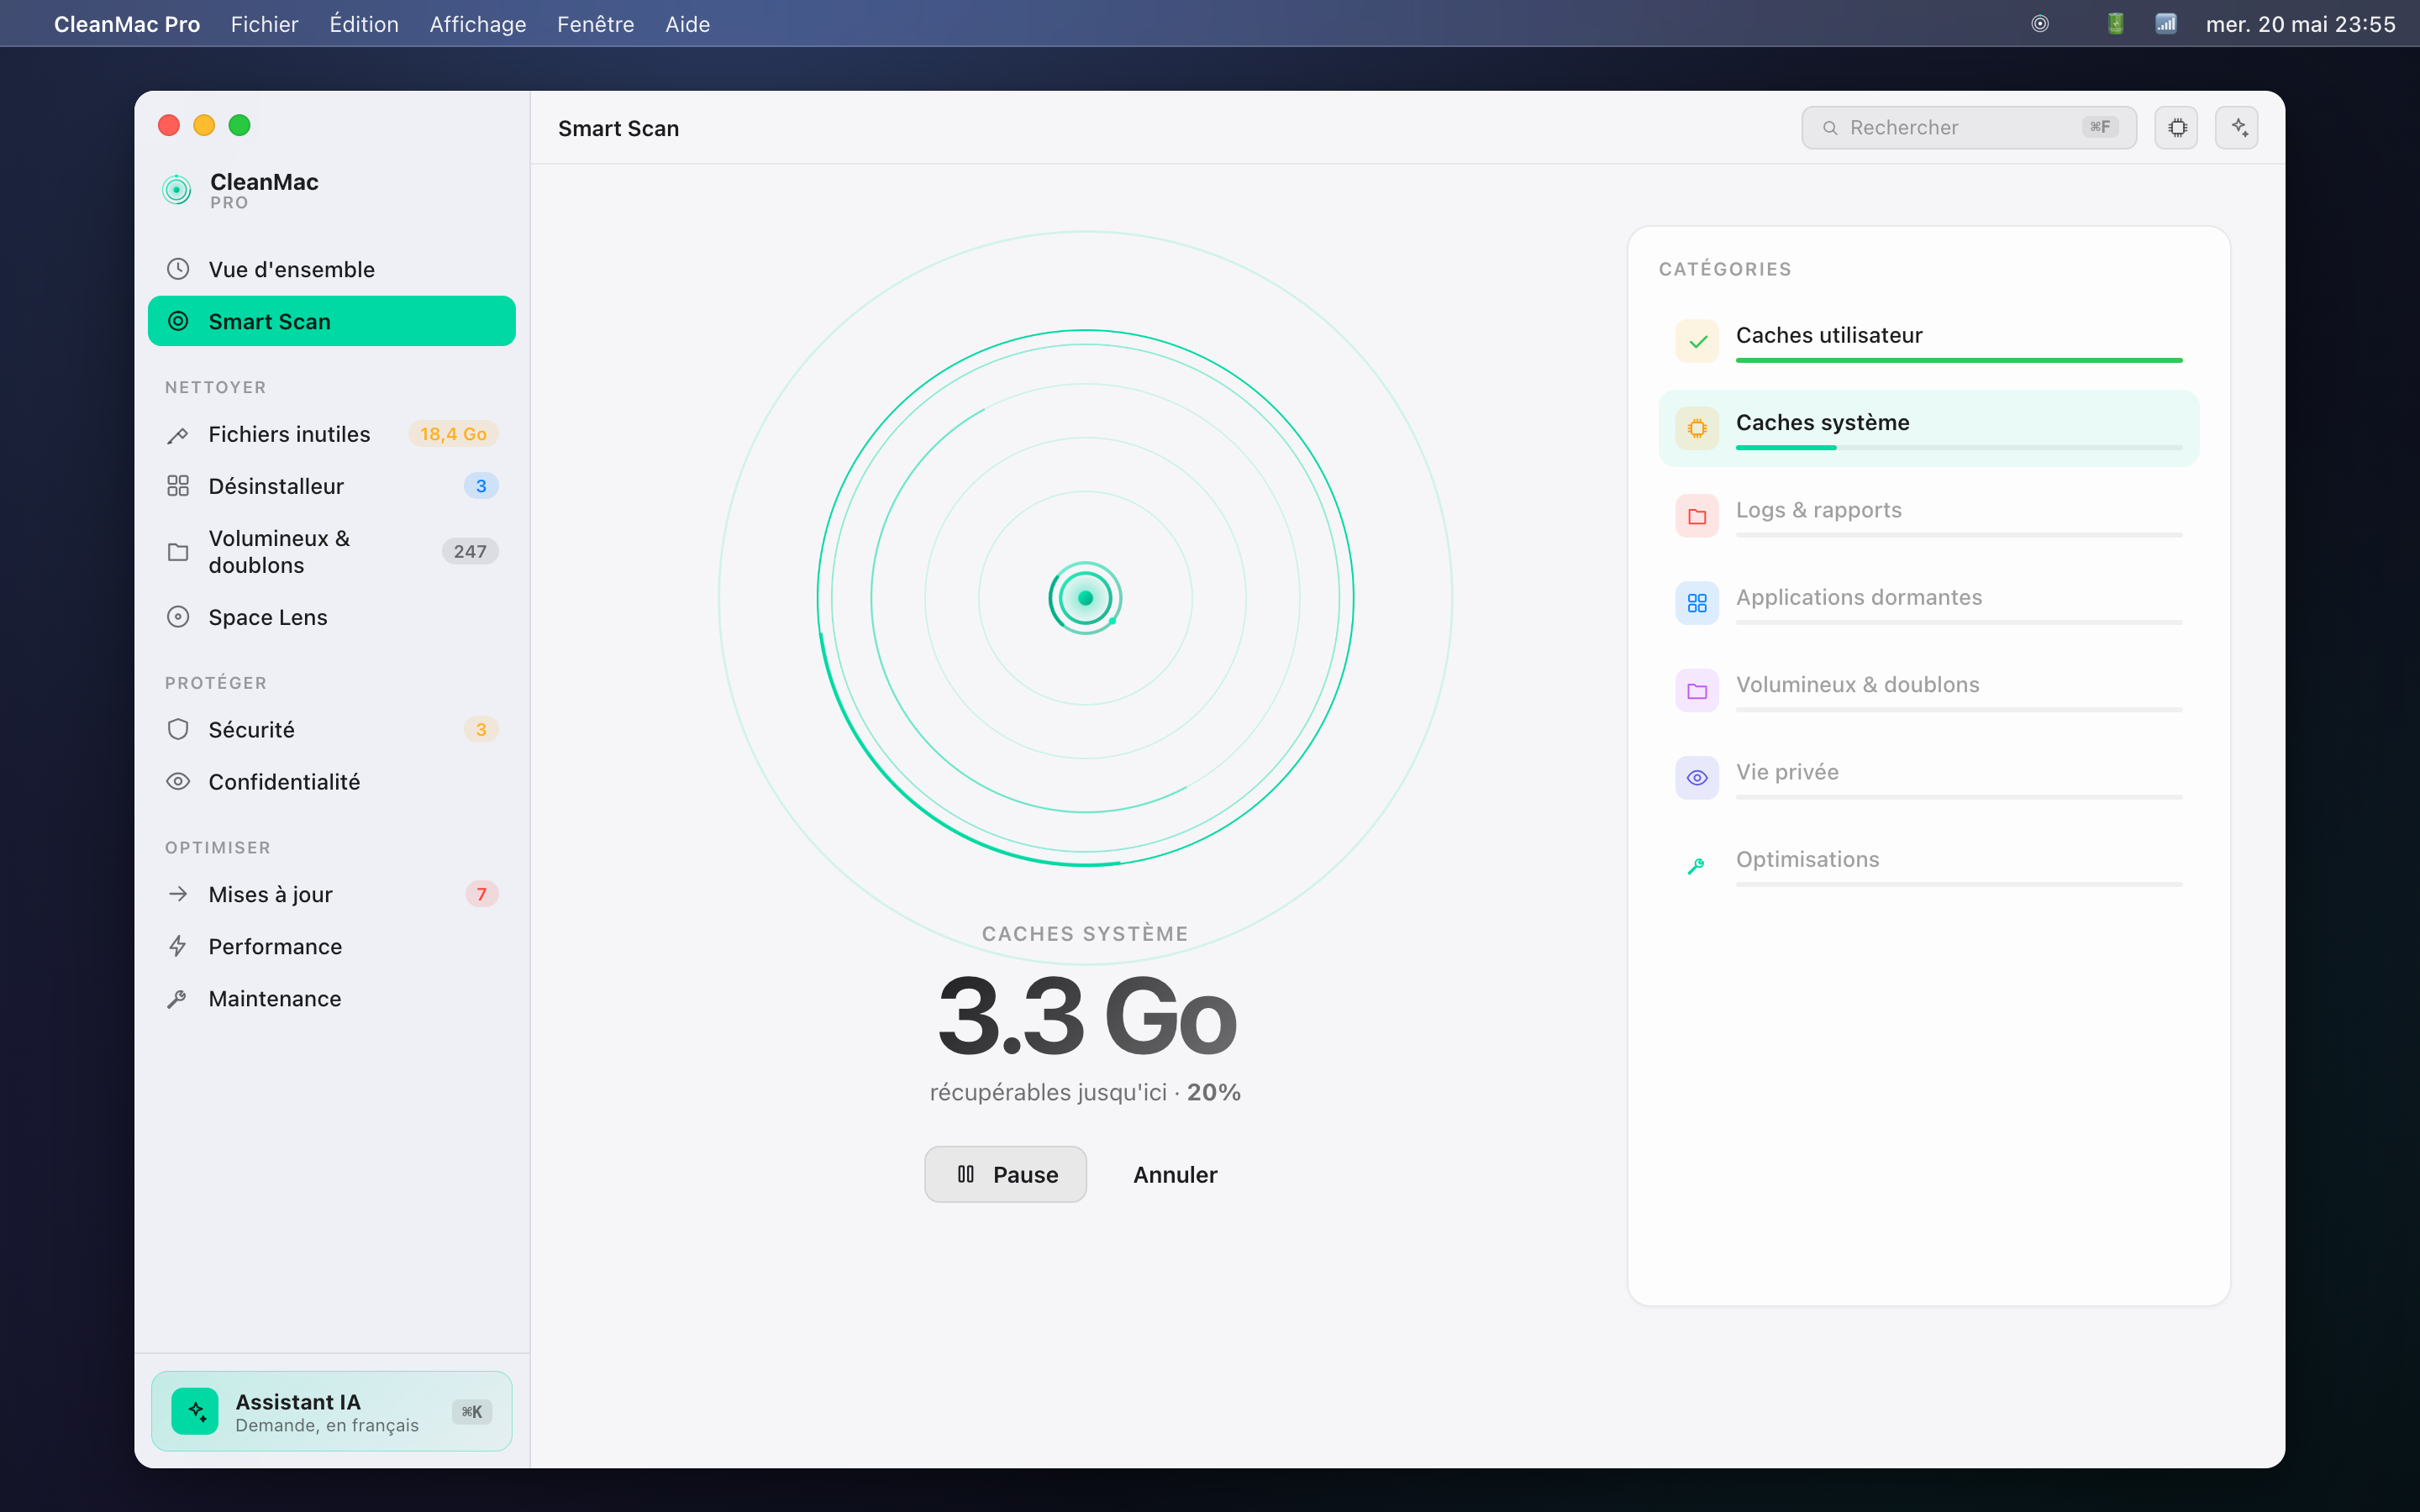Click the Désinstalleur grid icon
This screenshot has width=2420, height=1512.
[x=178, y=486]
